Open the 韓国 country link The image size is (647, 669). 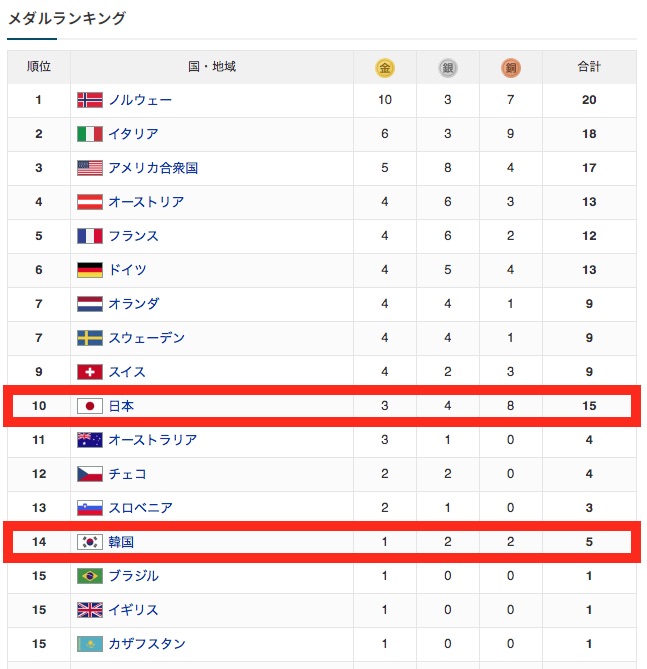coord(121,542)
